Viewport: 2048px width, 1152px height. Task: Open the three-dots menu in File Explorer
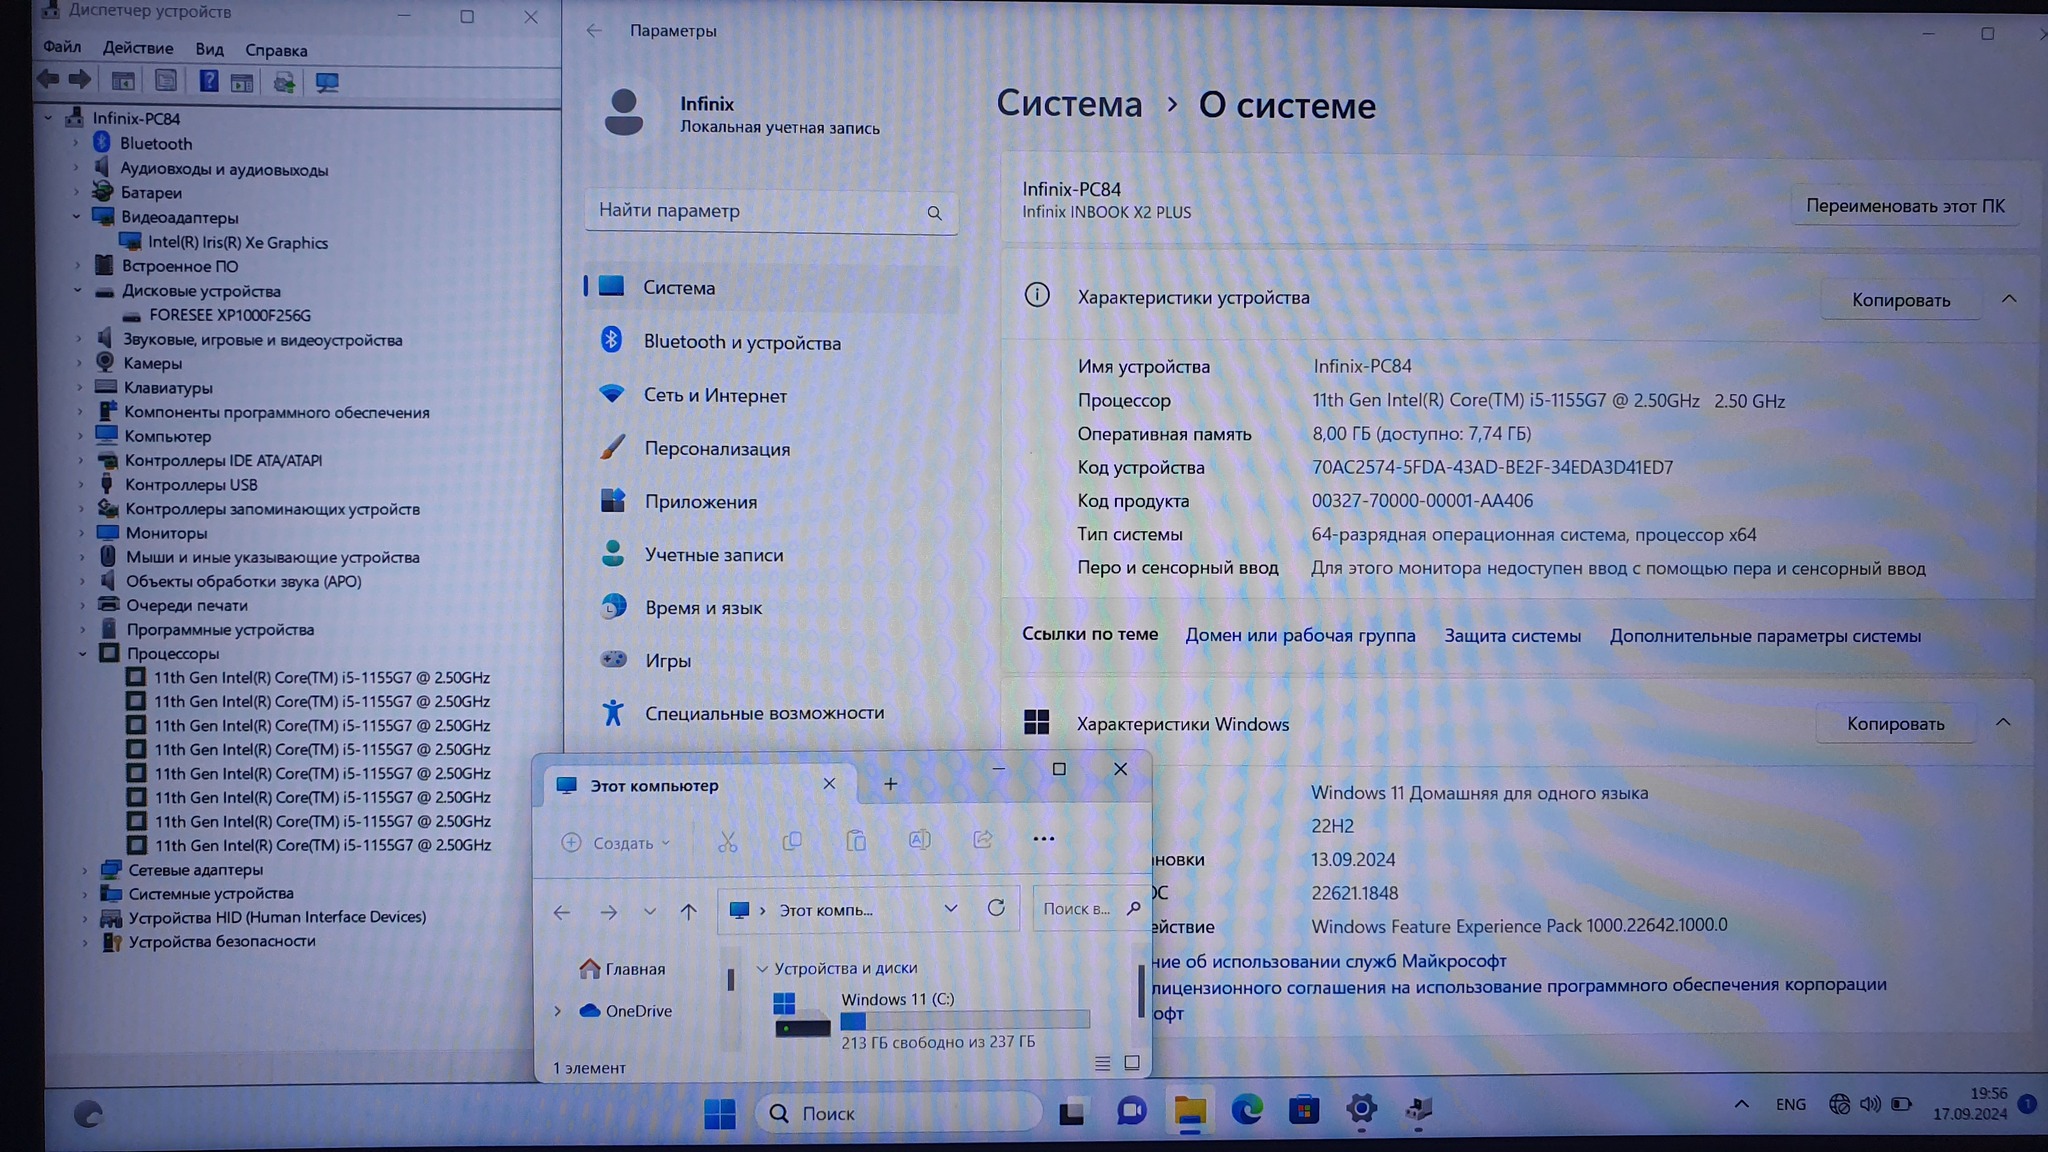tap(1043, 840)
